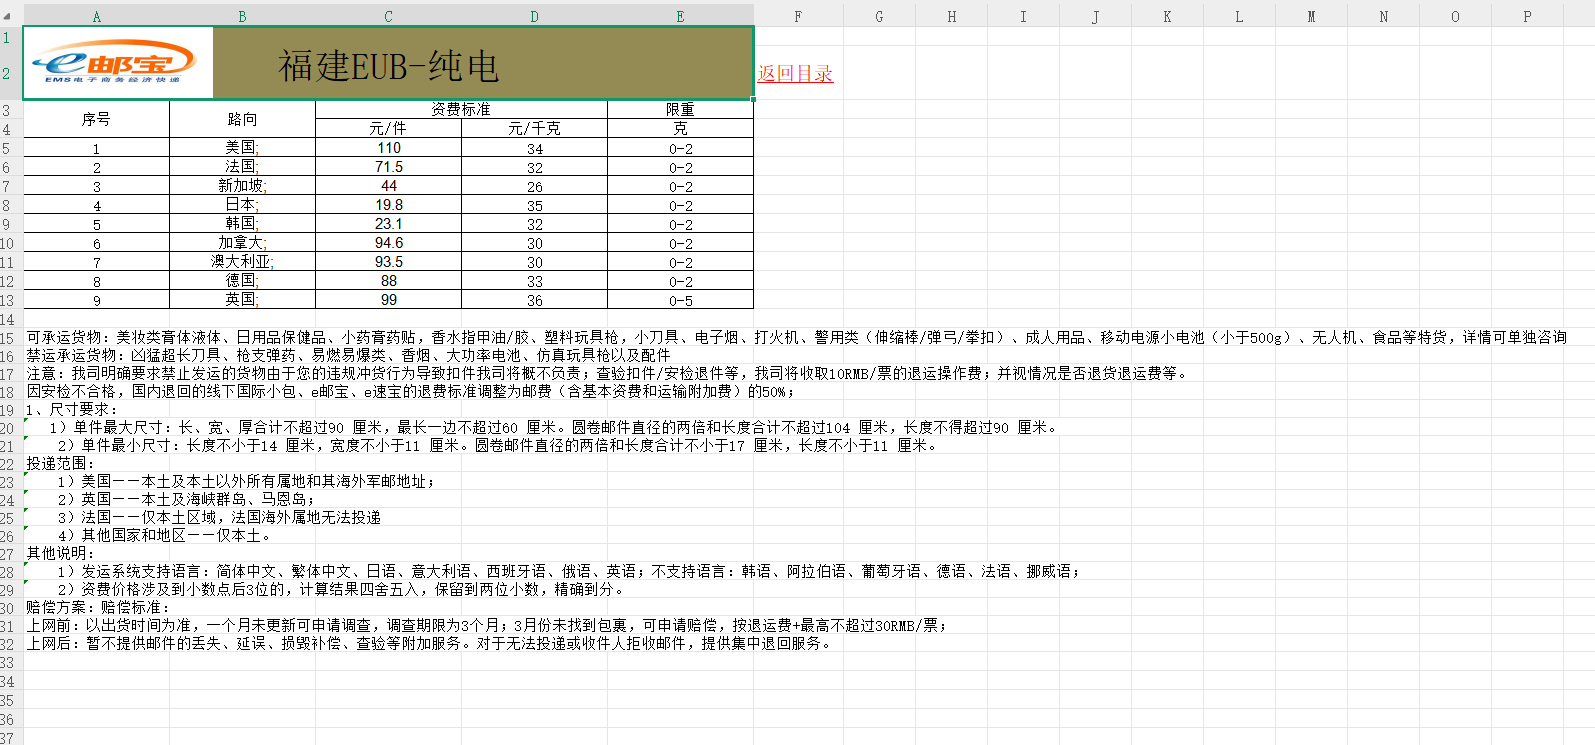The height and width of the screenshot is (745, 1595).
Task: Click the 33 per-kilogram cell
Action: click(534, 281)
